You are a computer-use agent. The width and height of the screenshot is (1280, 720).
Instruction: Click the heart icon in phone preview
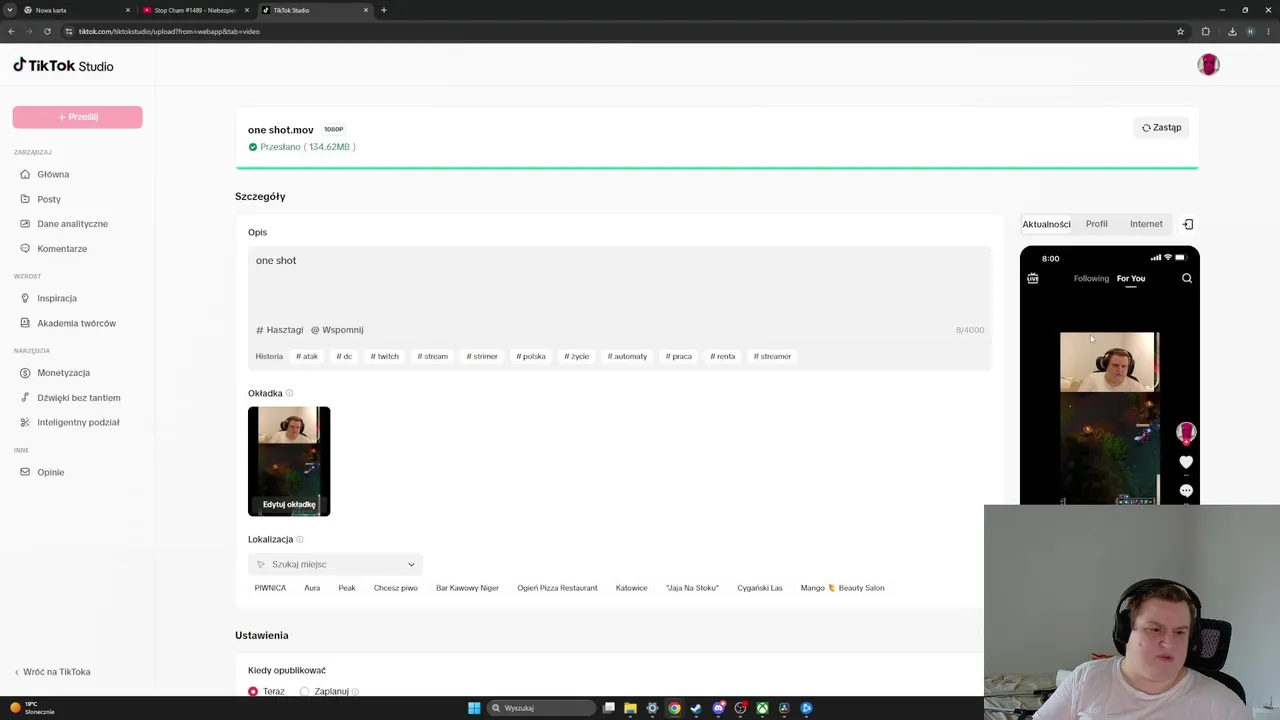pos(1186,462)
